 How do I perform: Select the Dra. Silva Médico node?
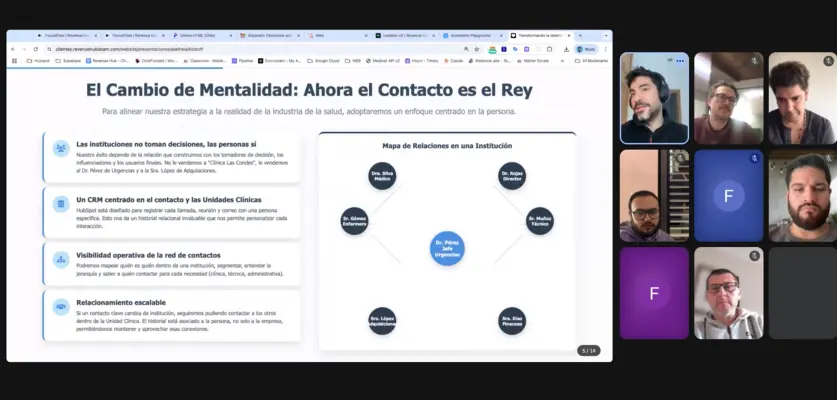[x=382, y=176]
